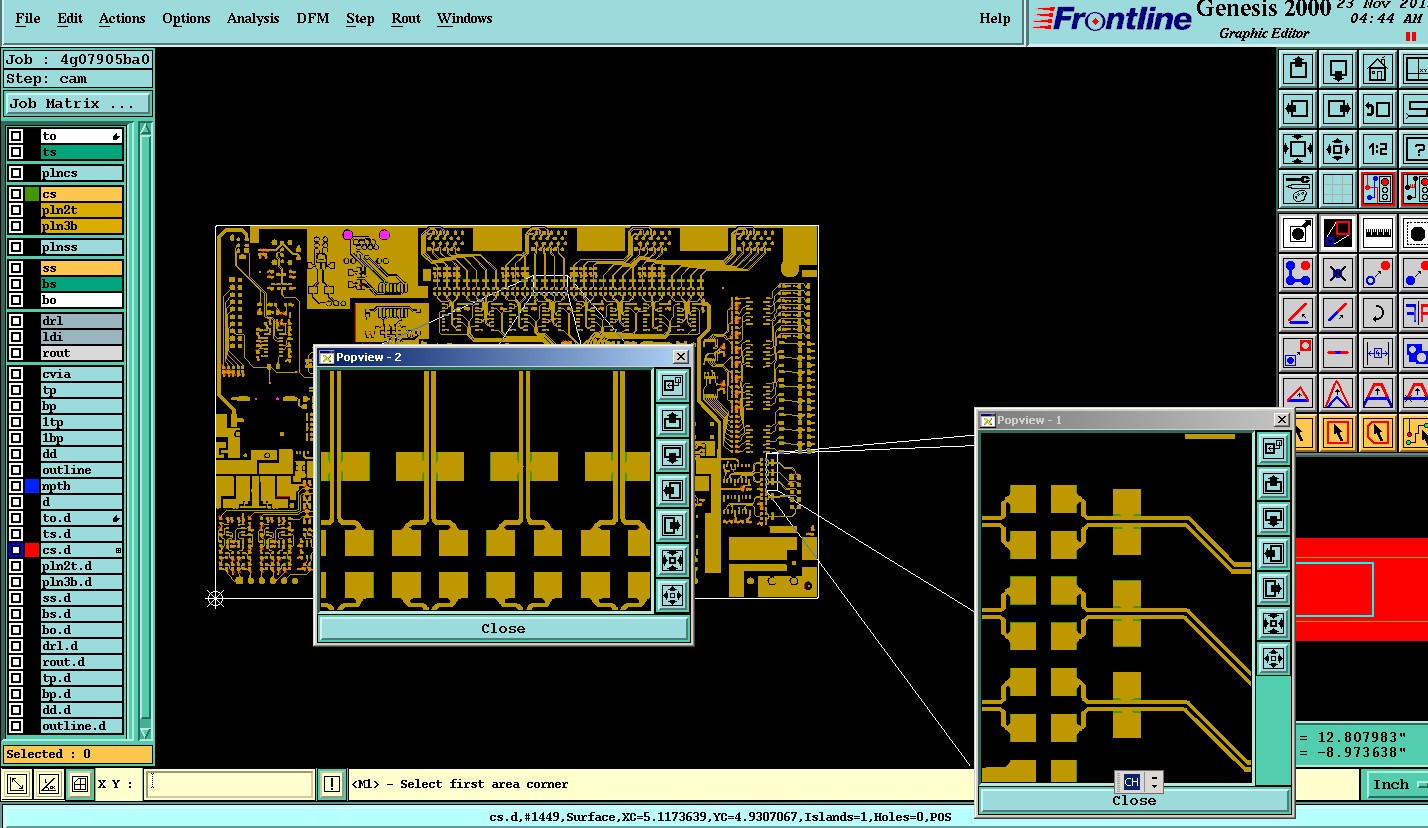1428x828 pixels.
Task: Open the tools and palette settings icon
Action: [x=1298, y=188]
